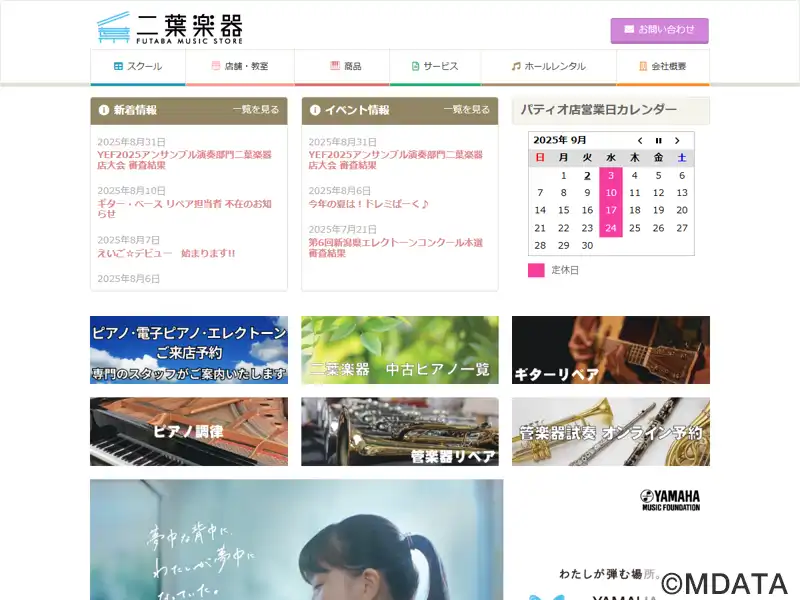This screenshot has height=600, width=800.
Task: Open the ピアノ調律 banner image
Action: (189, 432)
